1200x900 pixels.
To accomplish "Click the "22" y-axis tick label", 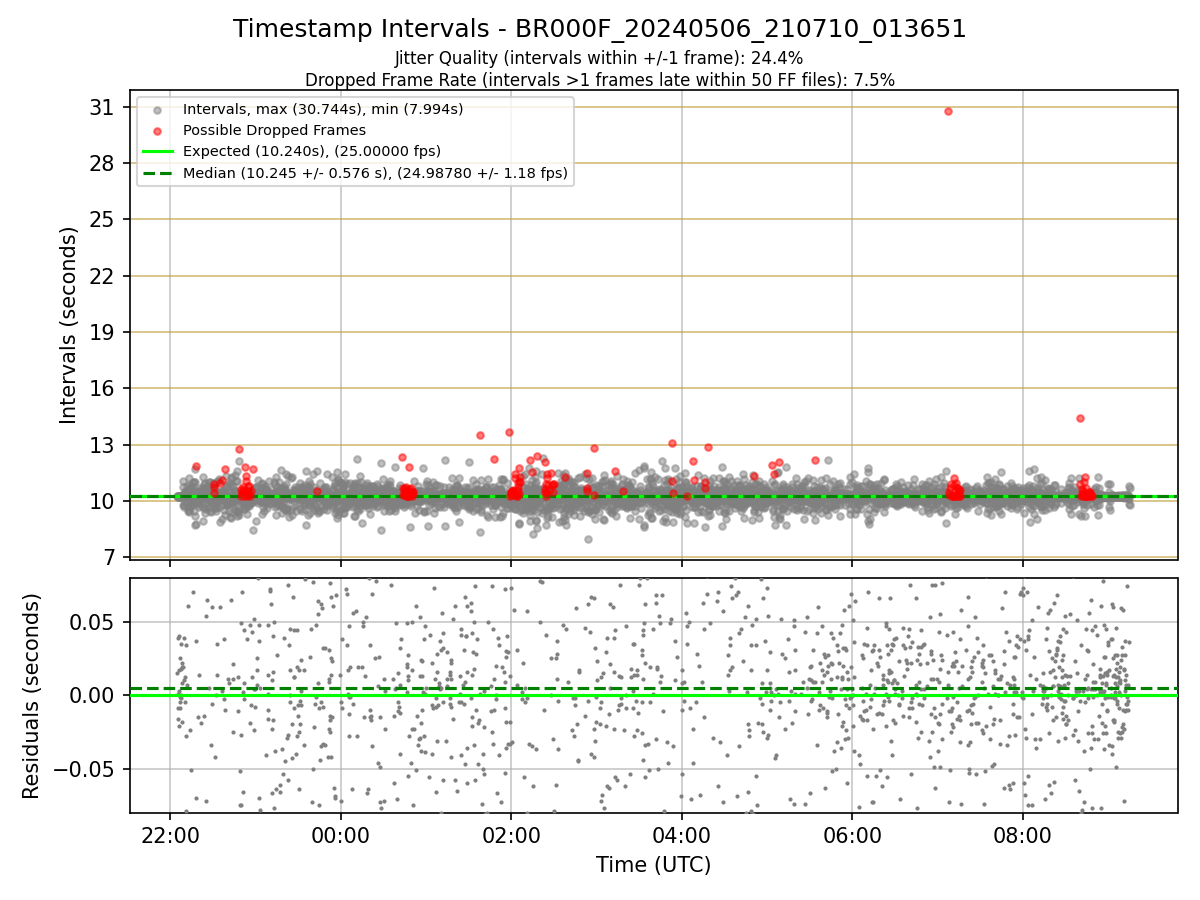I will pos(103,276).
